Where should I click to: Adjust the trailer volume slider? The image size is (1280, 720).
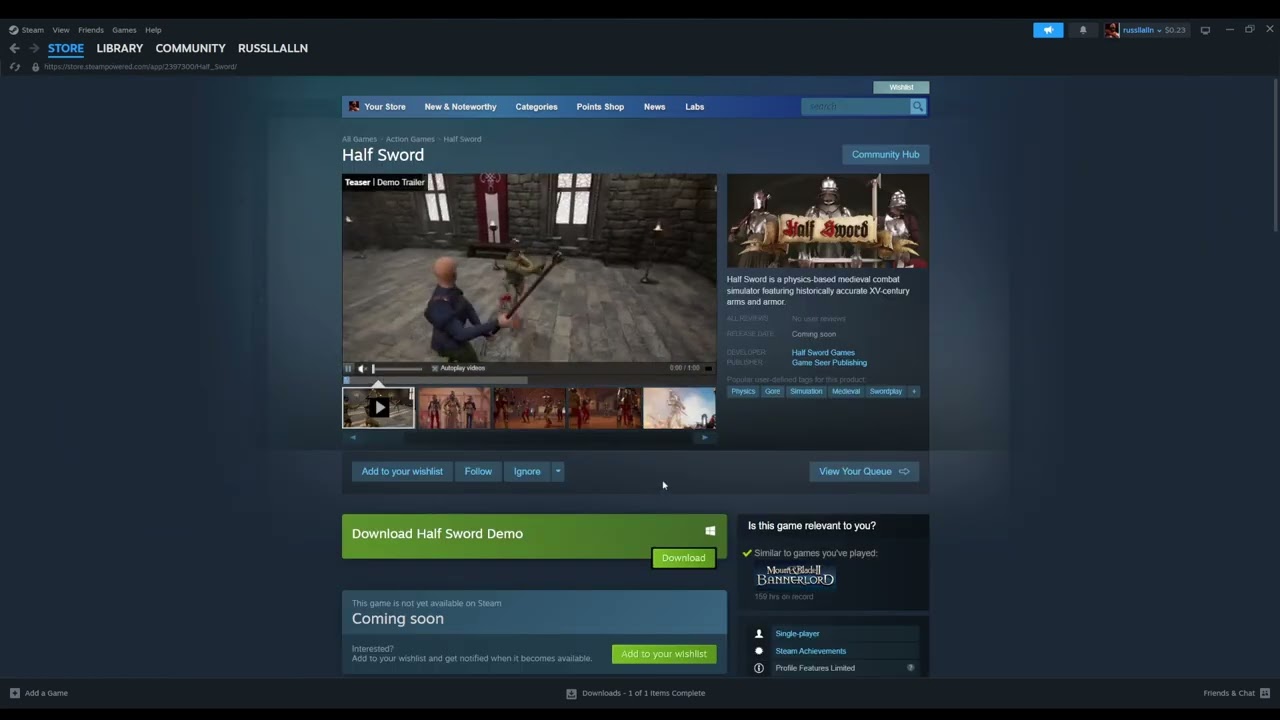click(397, 369)
